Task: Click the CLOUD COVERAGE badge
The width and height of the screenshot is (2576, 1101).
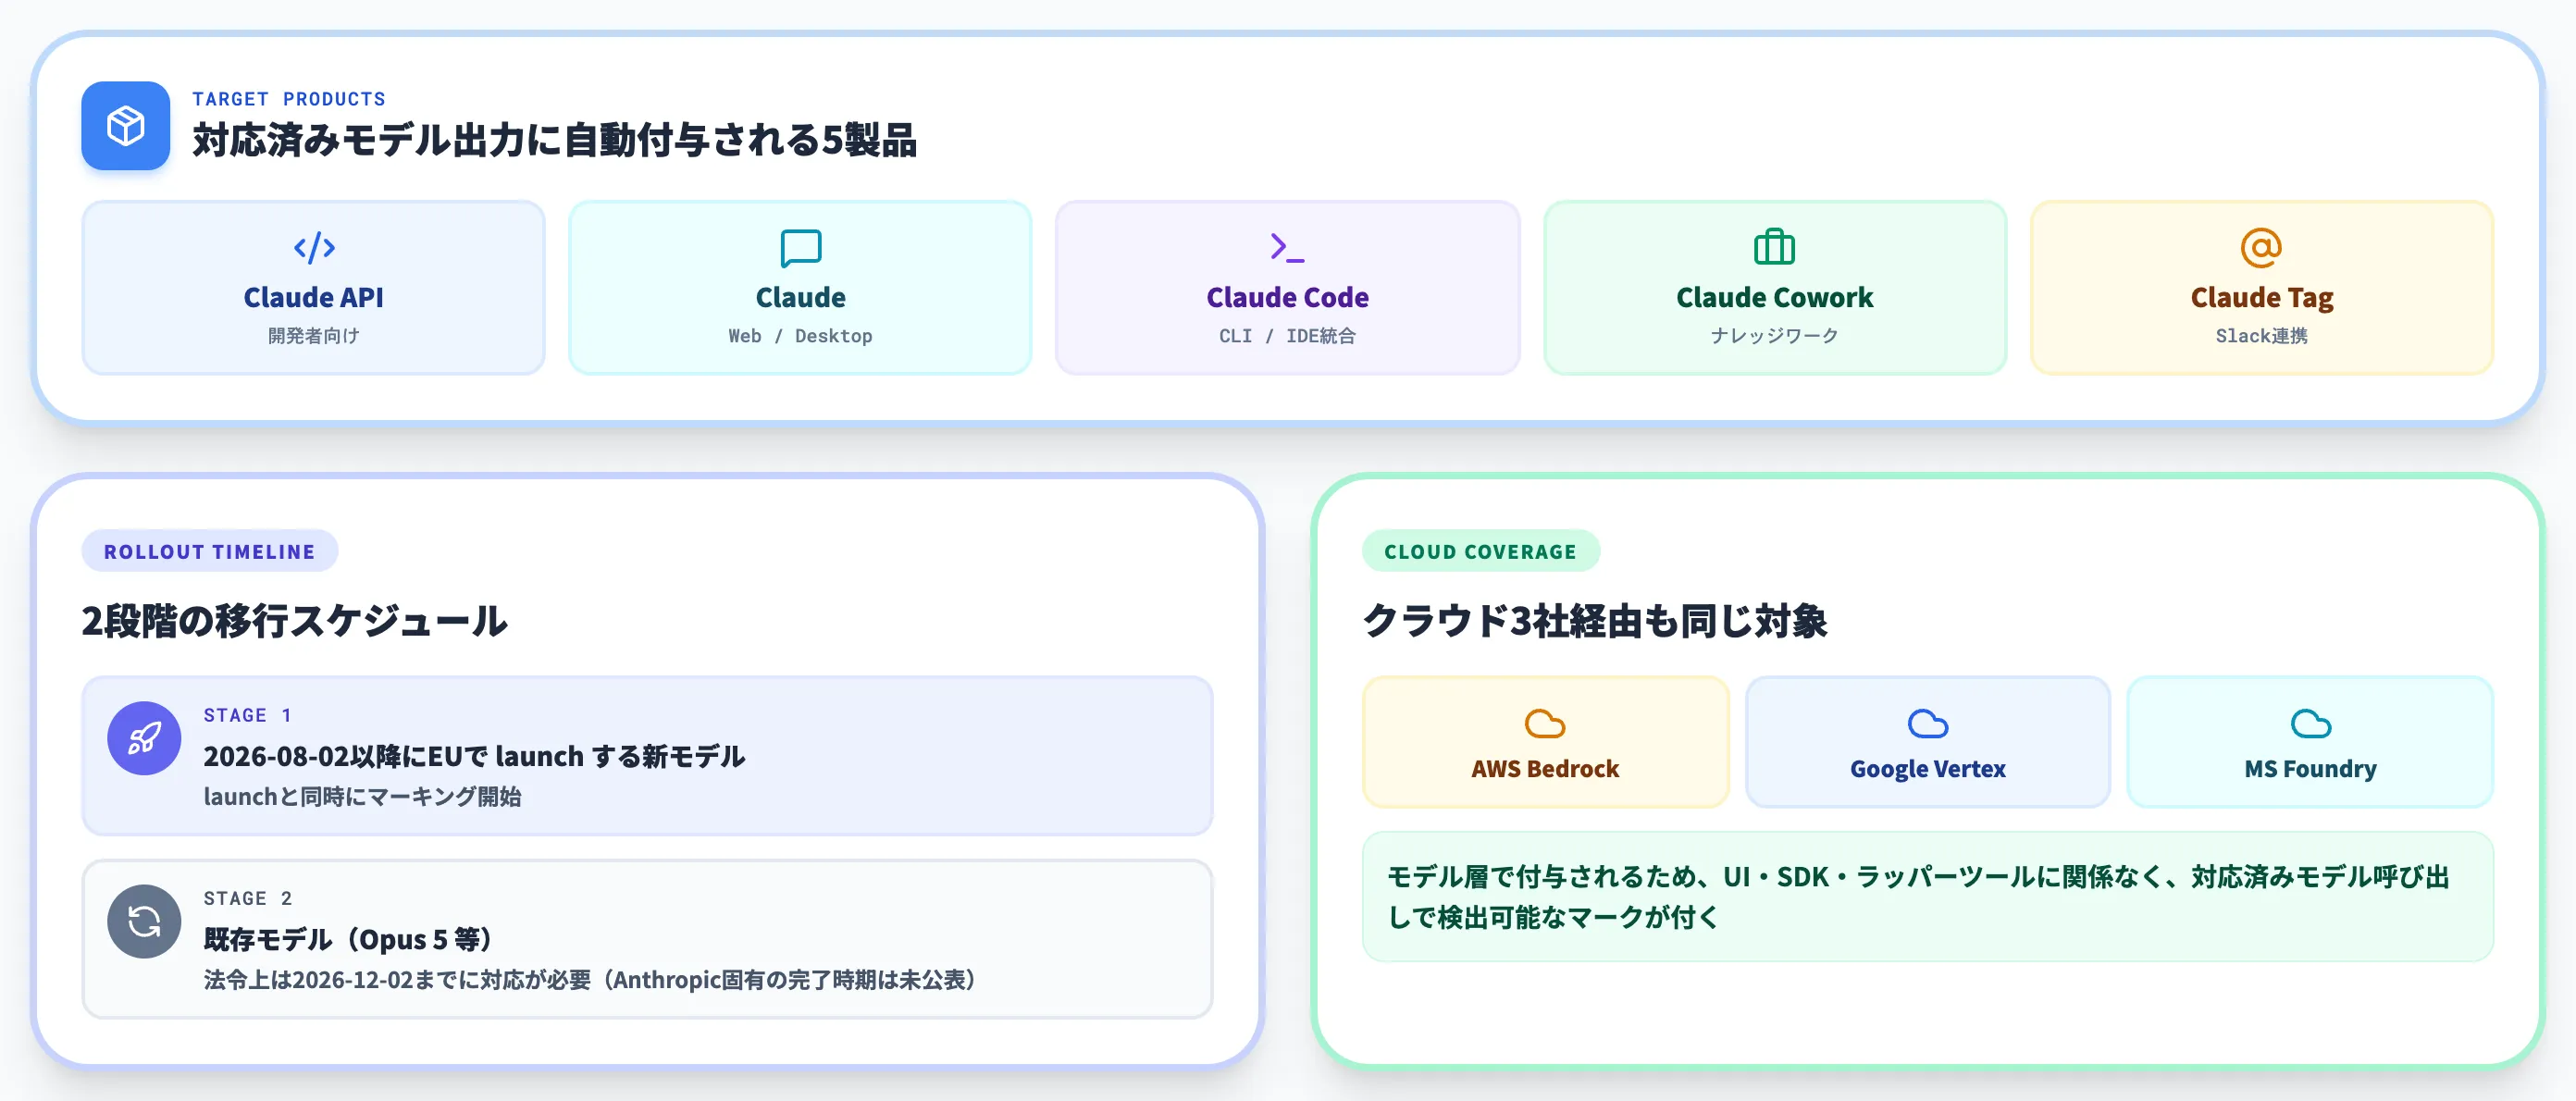Action: coord(1480,551)
